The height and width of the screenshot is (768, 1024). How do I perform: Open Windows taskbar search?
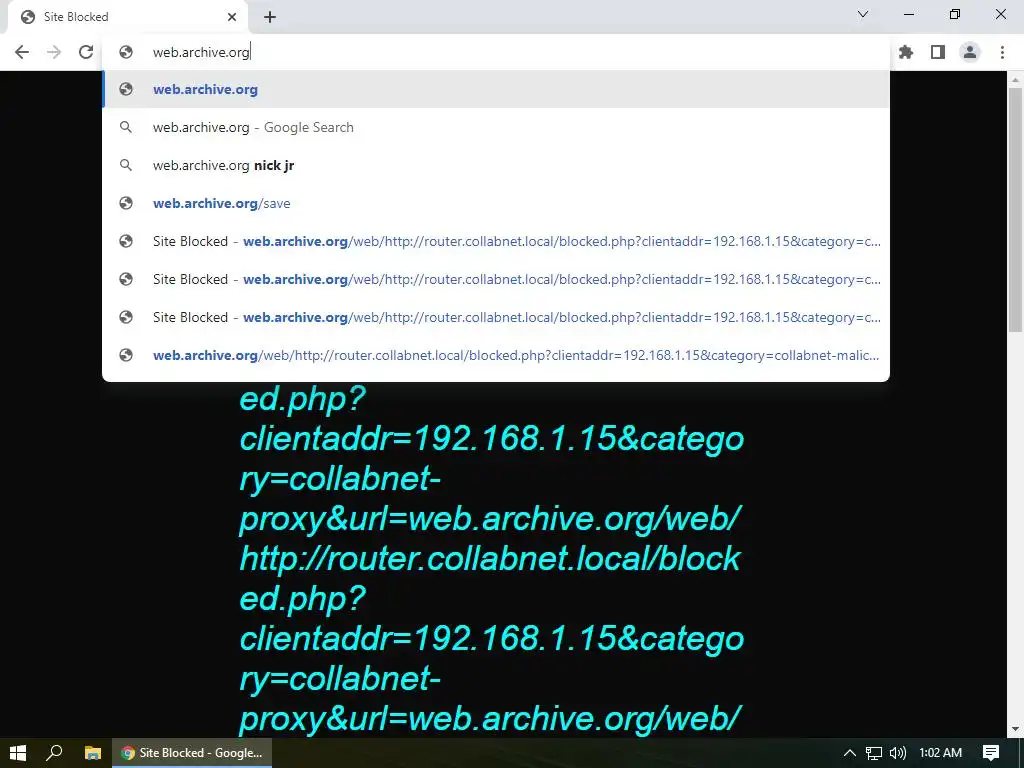click(x=54, y=752)
